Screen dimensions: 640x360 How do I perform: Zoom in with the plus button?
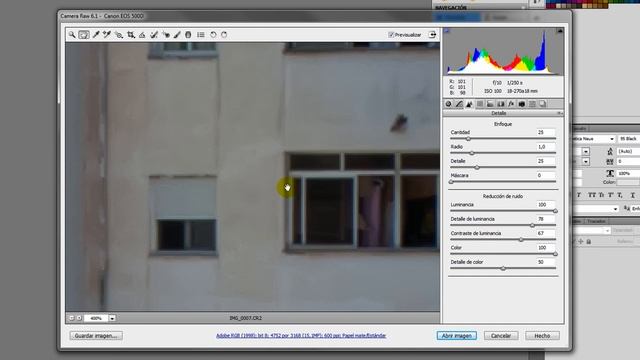(x=79, y=318)
